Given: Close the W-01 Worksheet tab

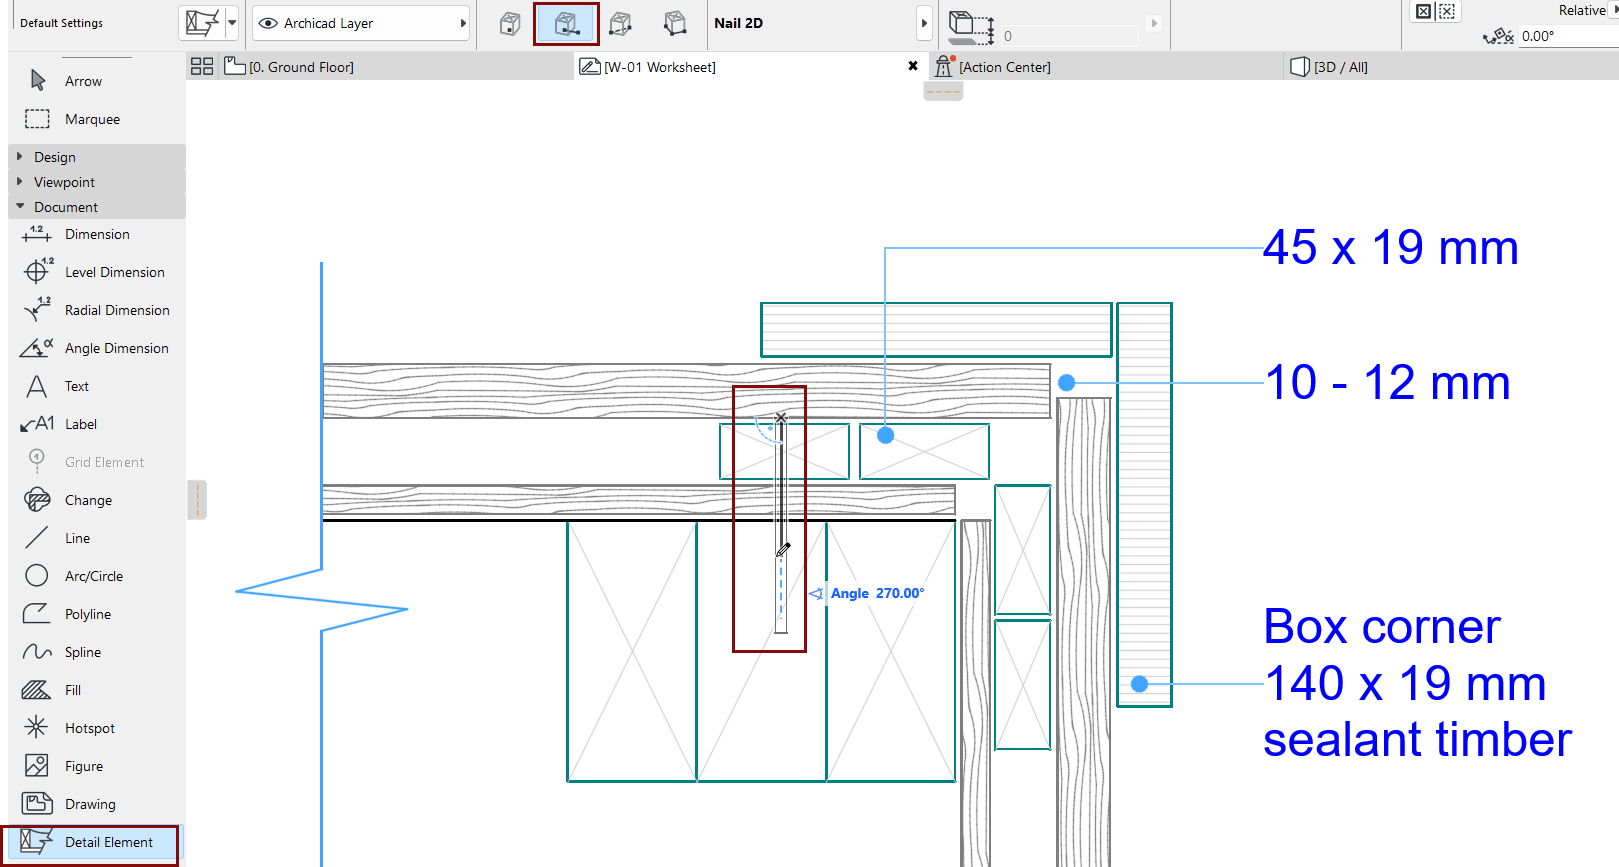Looking at the screenshot, I should tap(913, 66).
